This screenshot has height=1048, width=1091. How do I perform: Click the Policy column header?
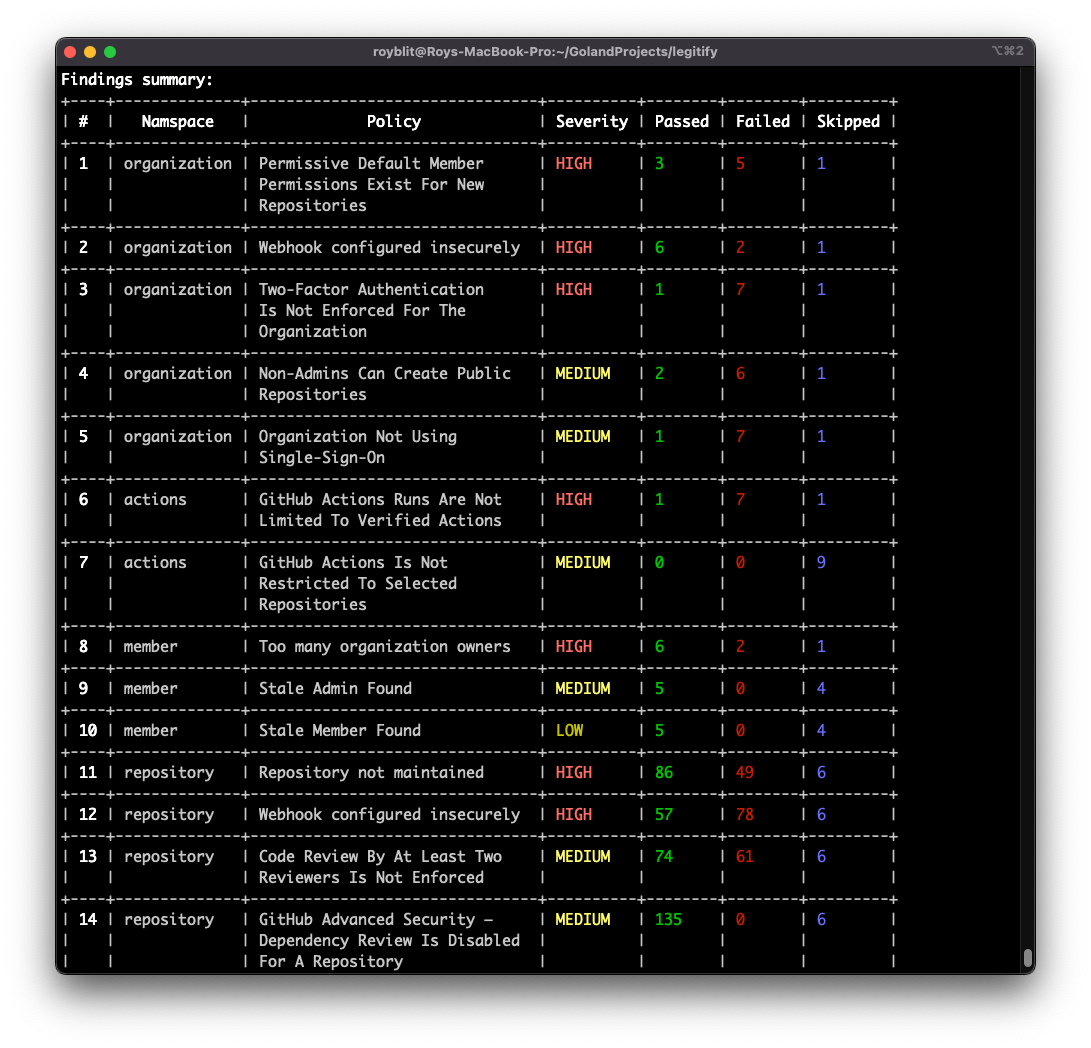pyautogui.click(x=394, y=121)
